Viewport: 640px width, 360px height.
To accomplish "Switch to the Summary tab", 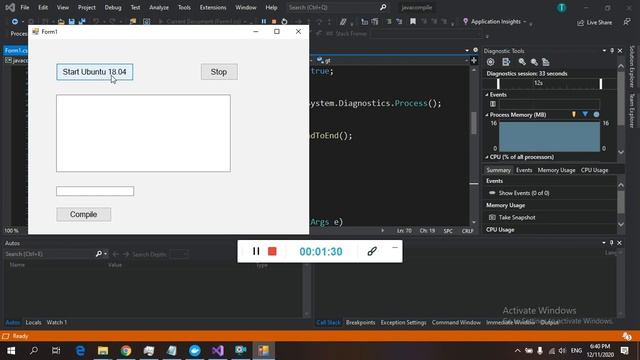I will tap(498, 170).
